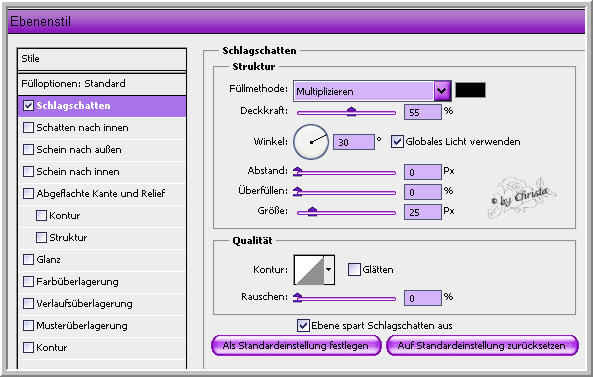
Task: Click the Deckkraft opacity slider handle
Action: pos(351,111)
